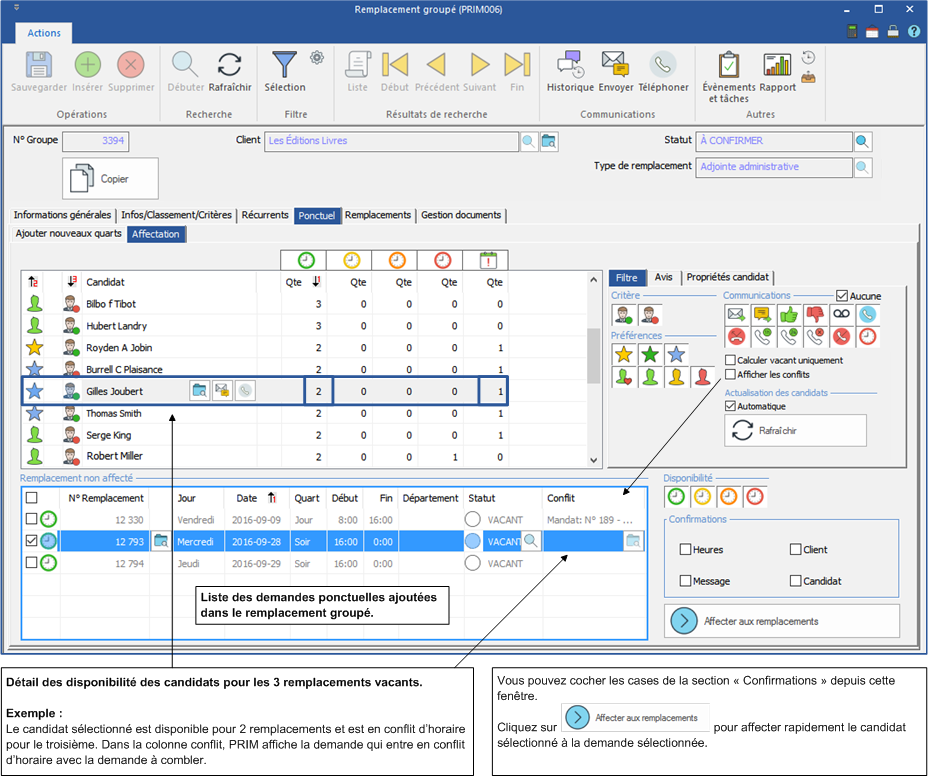Start a search with the Débuter magnifier

point(185,65)
